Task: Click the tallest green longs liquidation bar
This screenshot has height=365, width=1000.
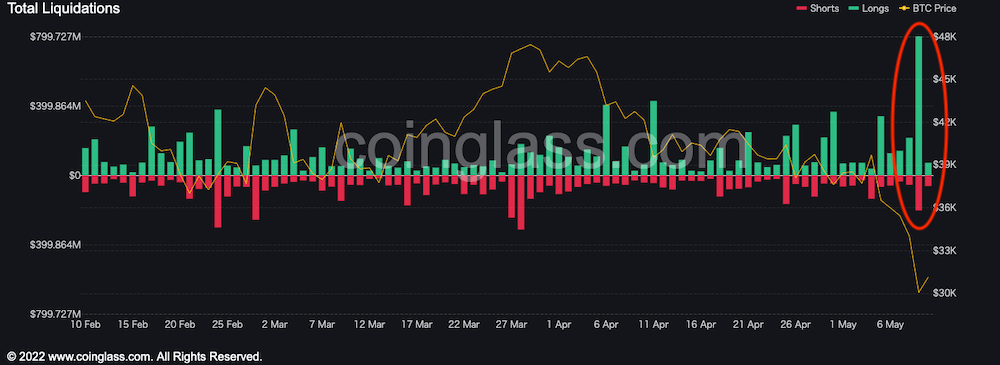Action: pos(918,106)
